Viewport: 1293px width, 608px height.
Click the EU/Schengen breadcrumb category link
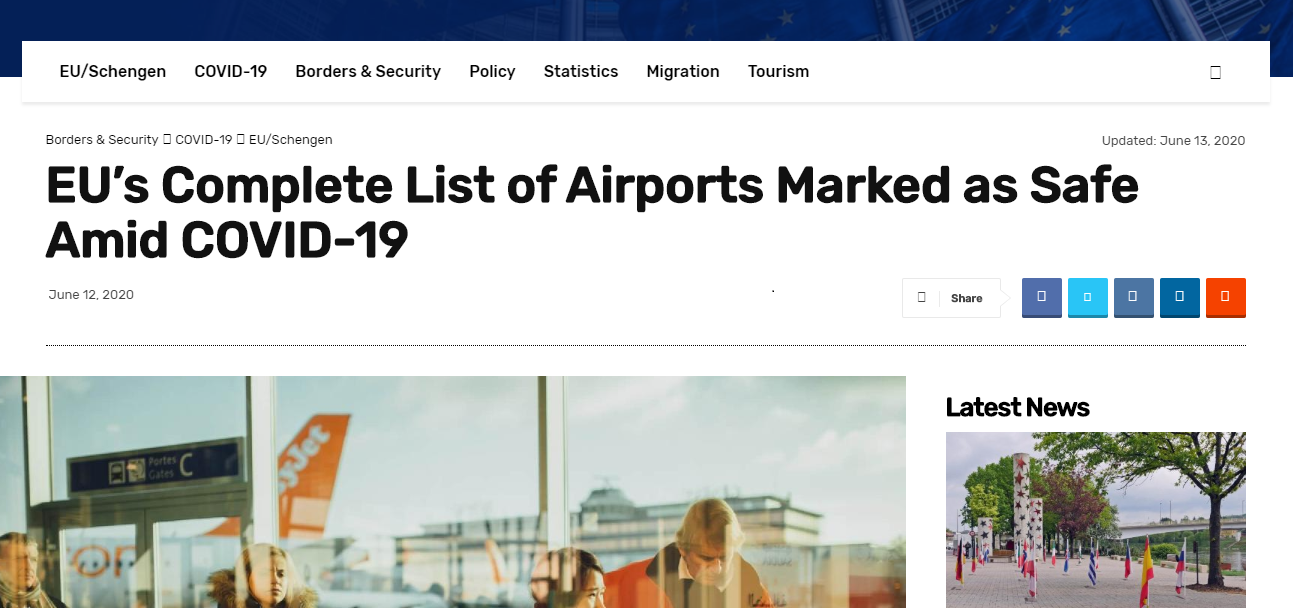tap(290, 140)
